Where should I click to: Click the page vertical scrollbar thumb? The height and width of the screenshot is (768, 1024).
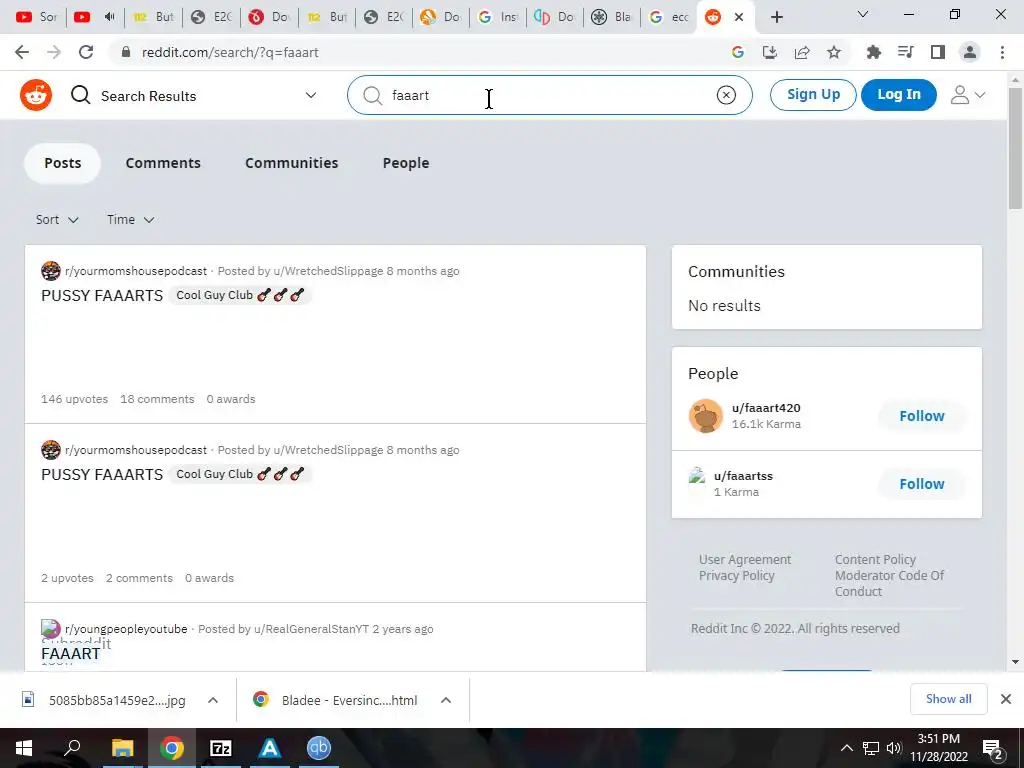(x=1015, y=147)
